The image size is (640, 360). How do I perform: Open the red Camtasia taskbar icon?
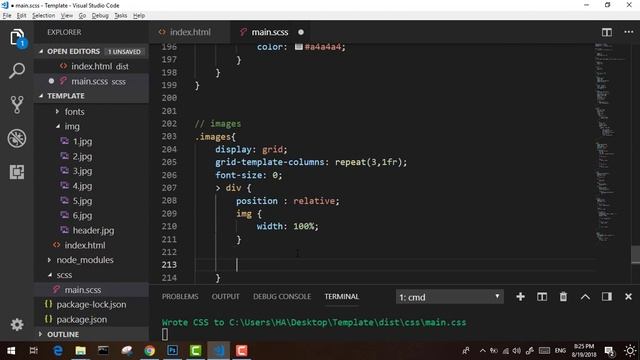(x=242, y=351)
